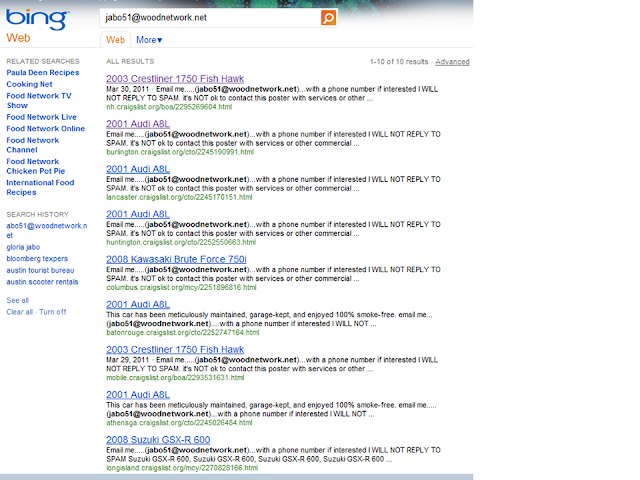Image resolution: width=640 pixels, height=480 pixels.
Task: Open Food Network Chicken Pot Pie search
Action: click(x=36, y=166)
